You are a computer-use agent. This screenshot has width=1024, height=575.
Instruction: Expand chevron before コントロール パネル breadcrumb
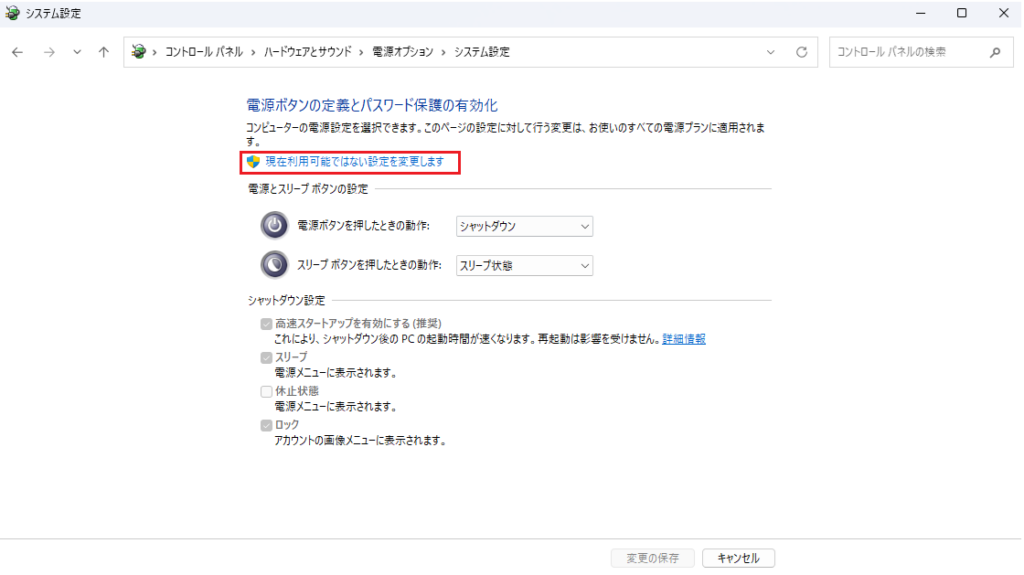pos(155,52)
